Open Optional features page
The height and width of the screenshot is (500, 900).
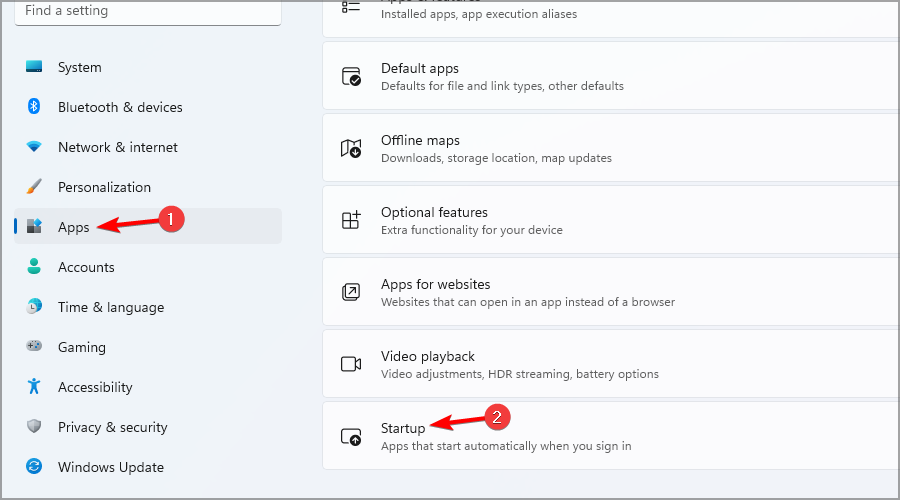click(x=611, y=220)
